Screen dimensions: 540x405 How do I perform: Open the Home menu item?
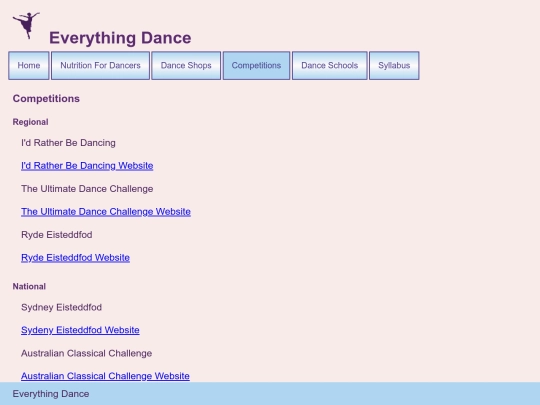point(29,65)
